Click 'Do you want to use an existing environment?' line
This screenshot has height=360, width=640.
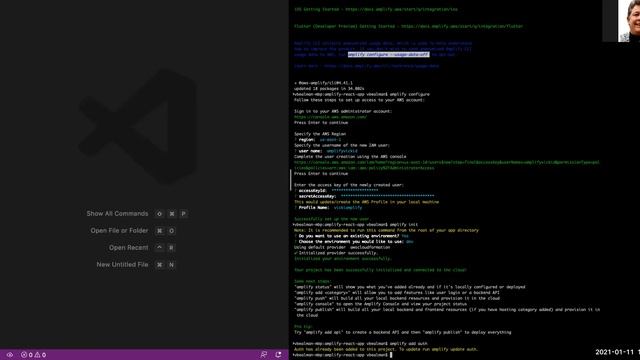point(351,236)
